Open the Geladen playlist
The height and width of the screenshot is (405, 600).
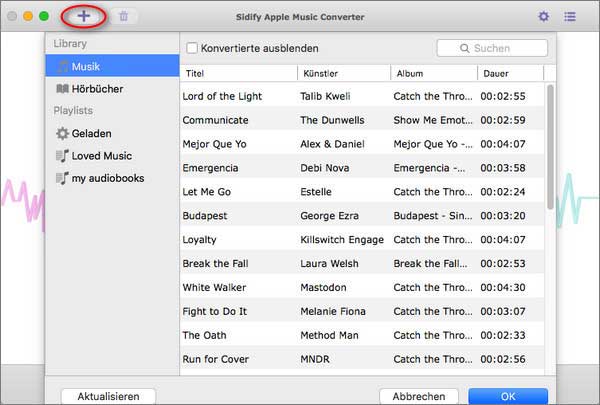click(112, 134)
